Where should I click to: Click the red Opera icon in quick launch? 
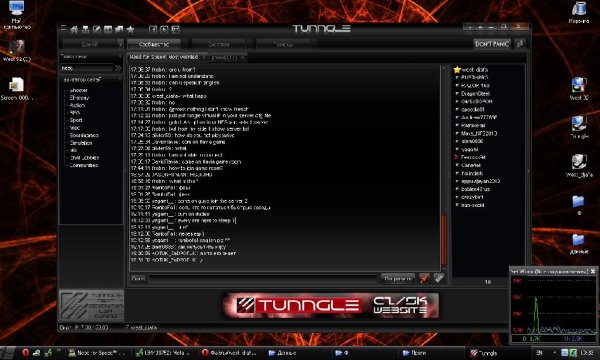click(25, 353)
